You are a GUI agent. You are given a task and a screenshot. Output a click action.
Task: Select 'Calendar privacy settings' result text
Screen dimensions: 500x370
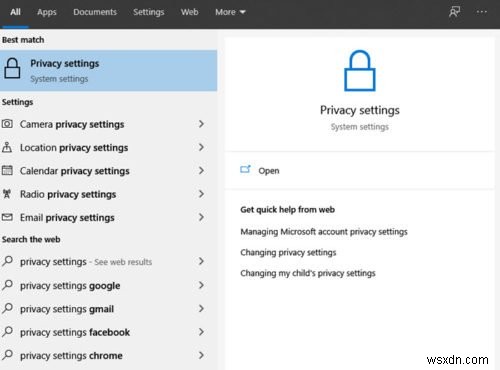click(75, 171)
